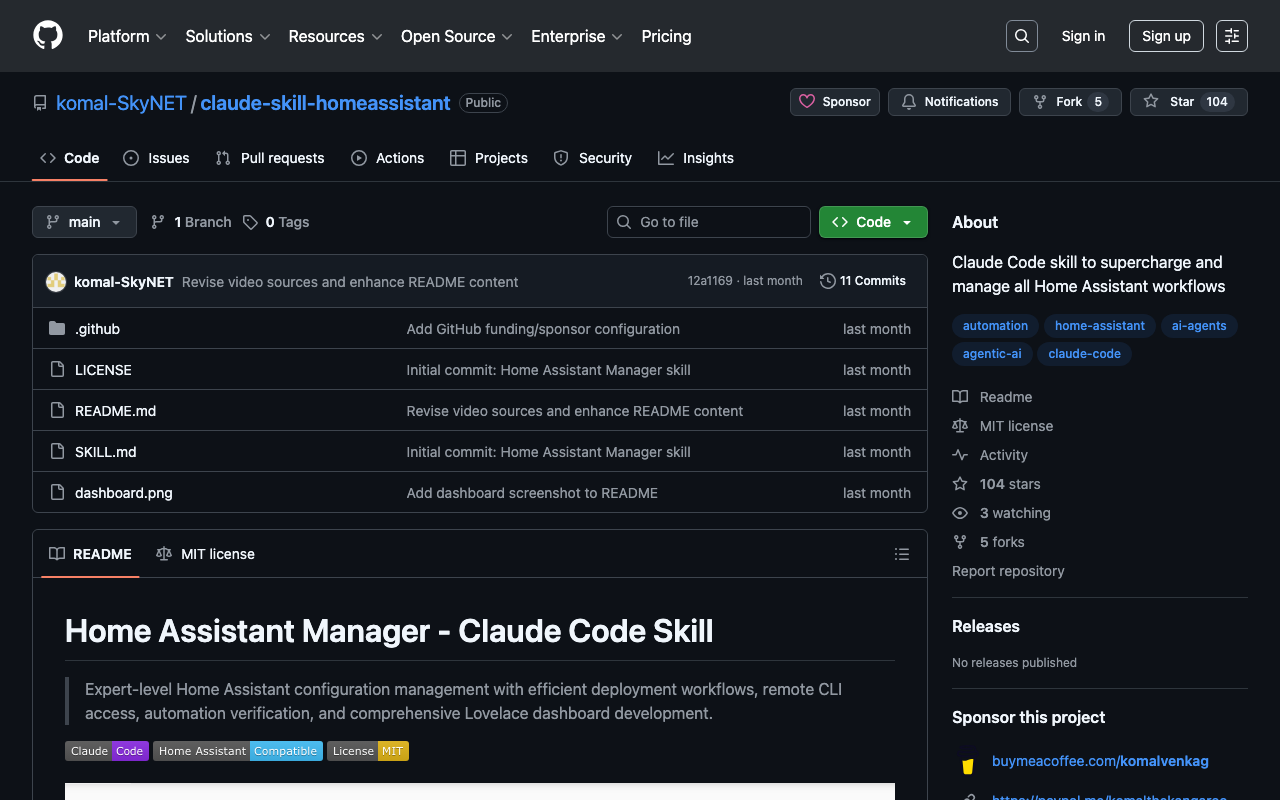Image resolution: width=1280 pixels, height=800 pixels.
Task: Expand the Platform navigation menu
Action: (x=127, y=36)
